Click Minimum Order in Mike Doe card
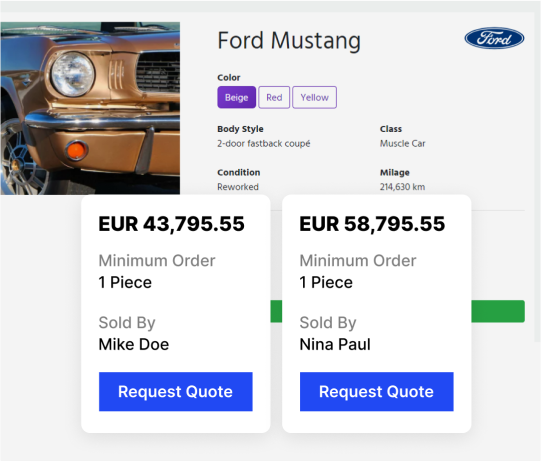Screen dimensions: 541x461 point(157,261)
